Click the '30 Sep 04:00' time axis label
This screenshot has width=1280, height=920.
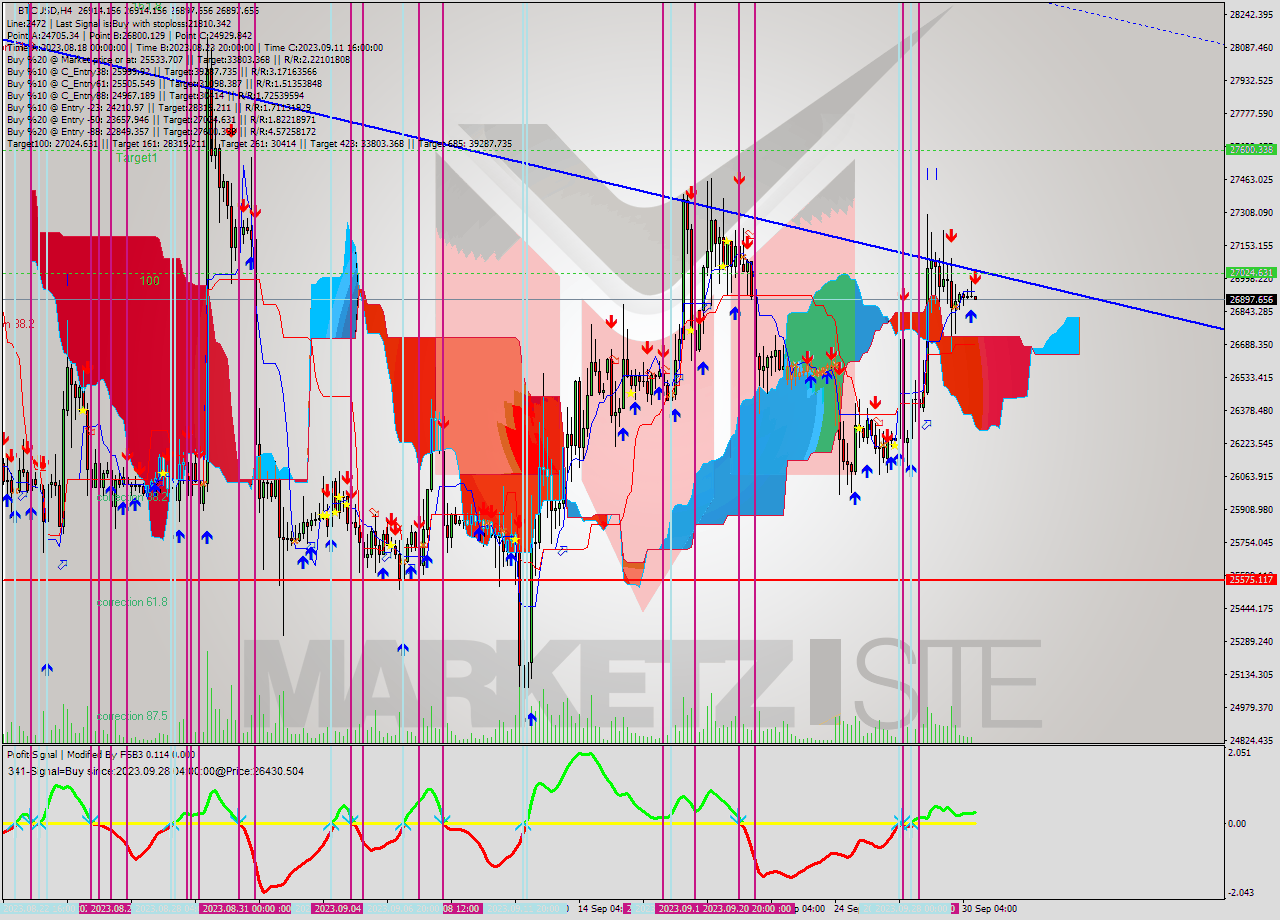990,908
